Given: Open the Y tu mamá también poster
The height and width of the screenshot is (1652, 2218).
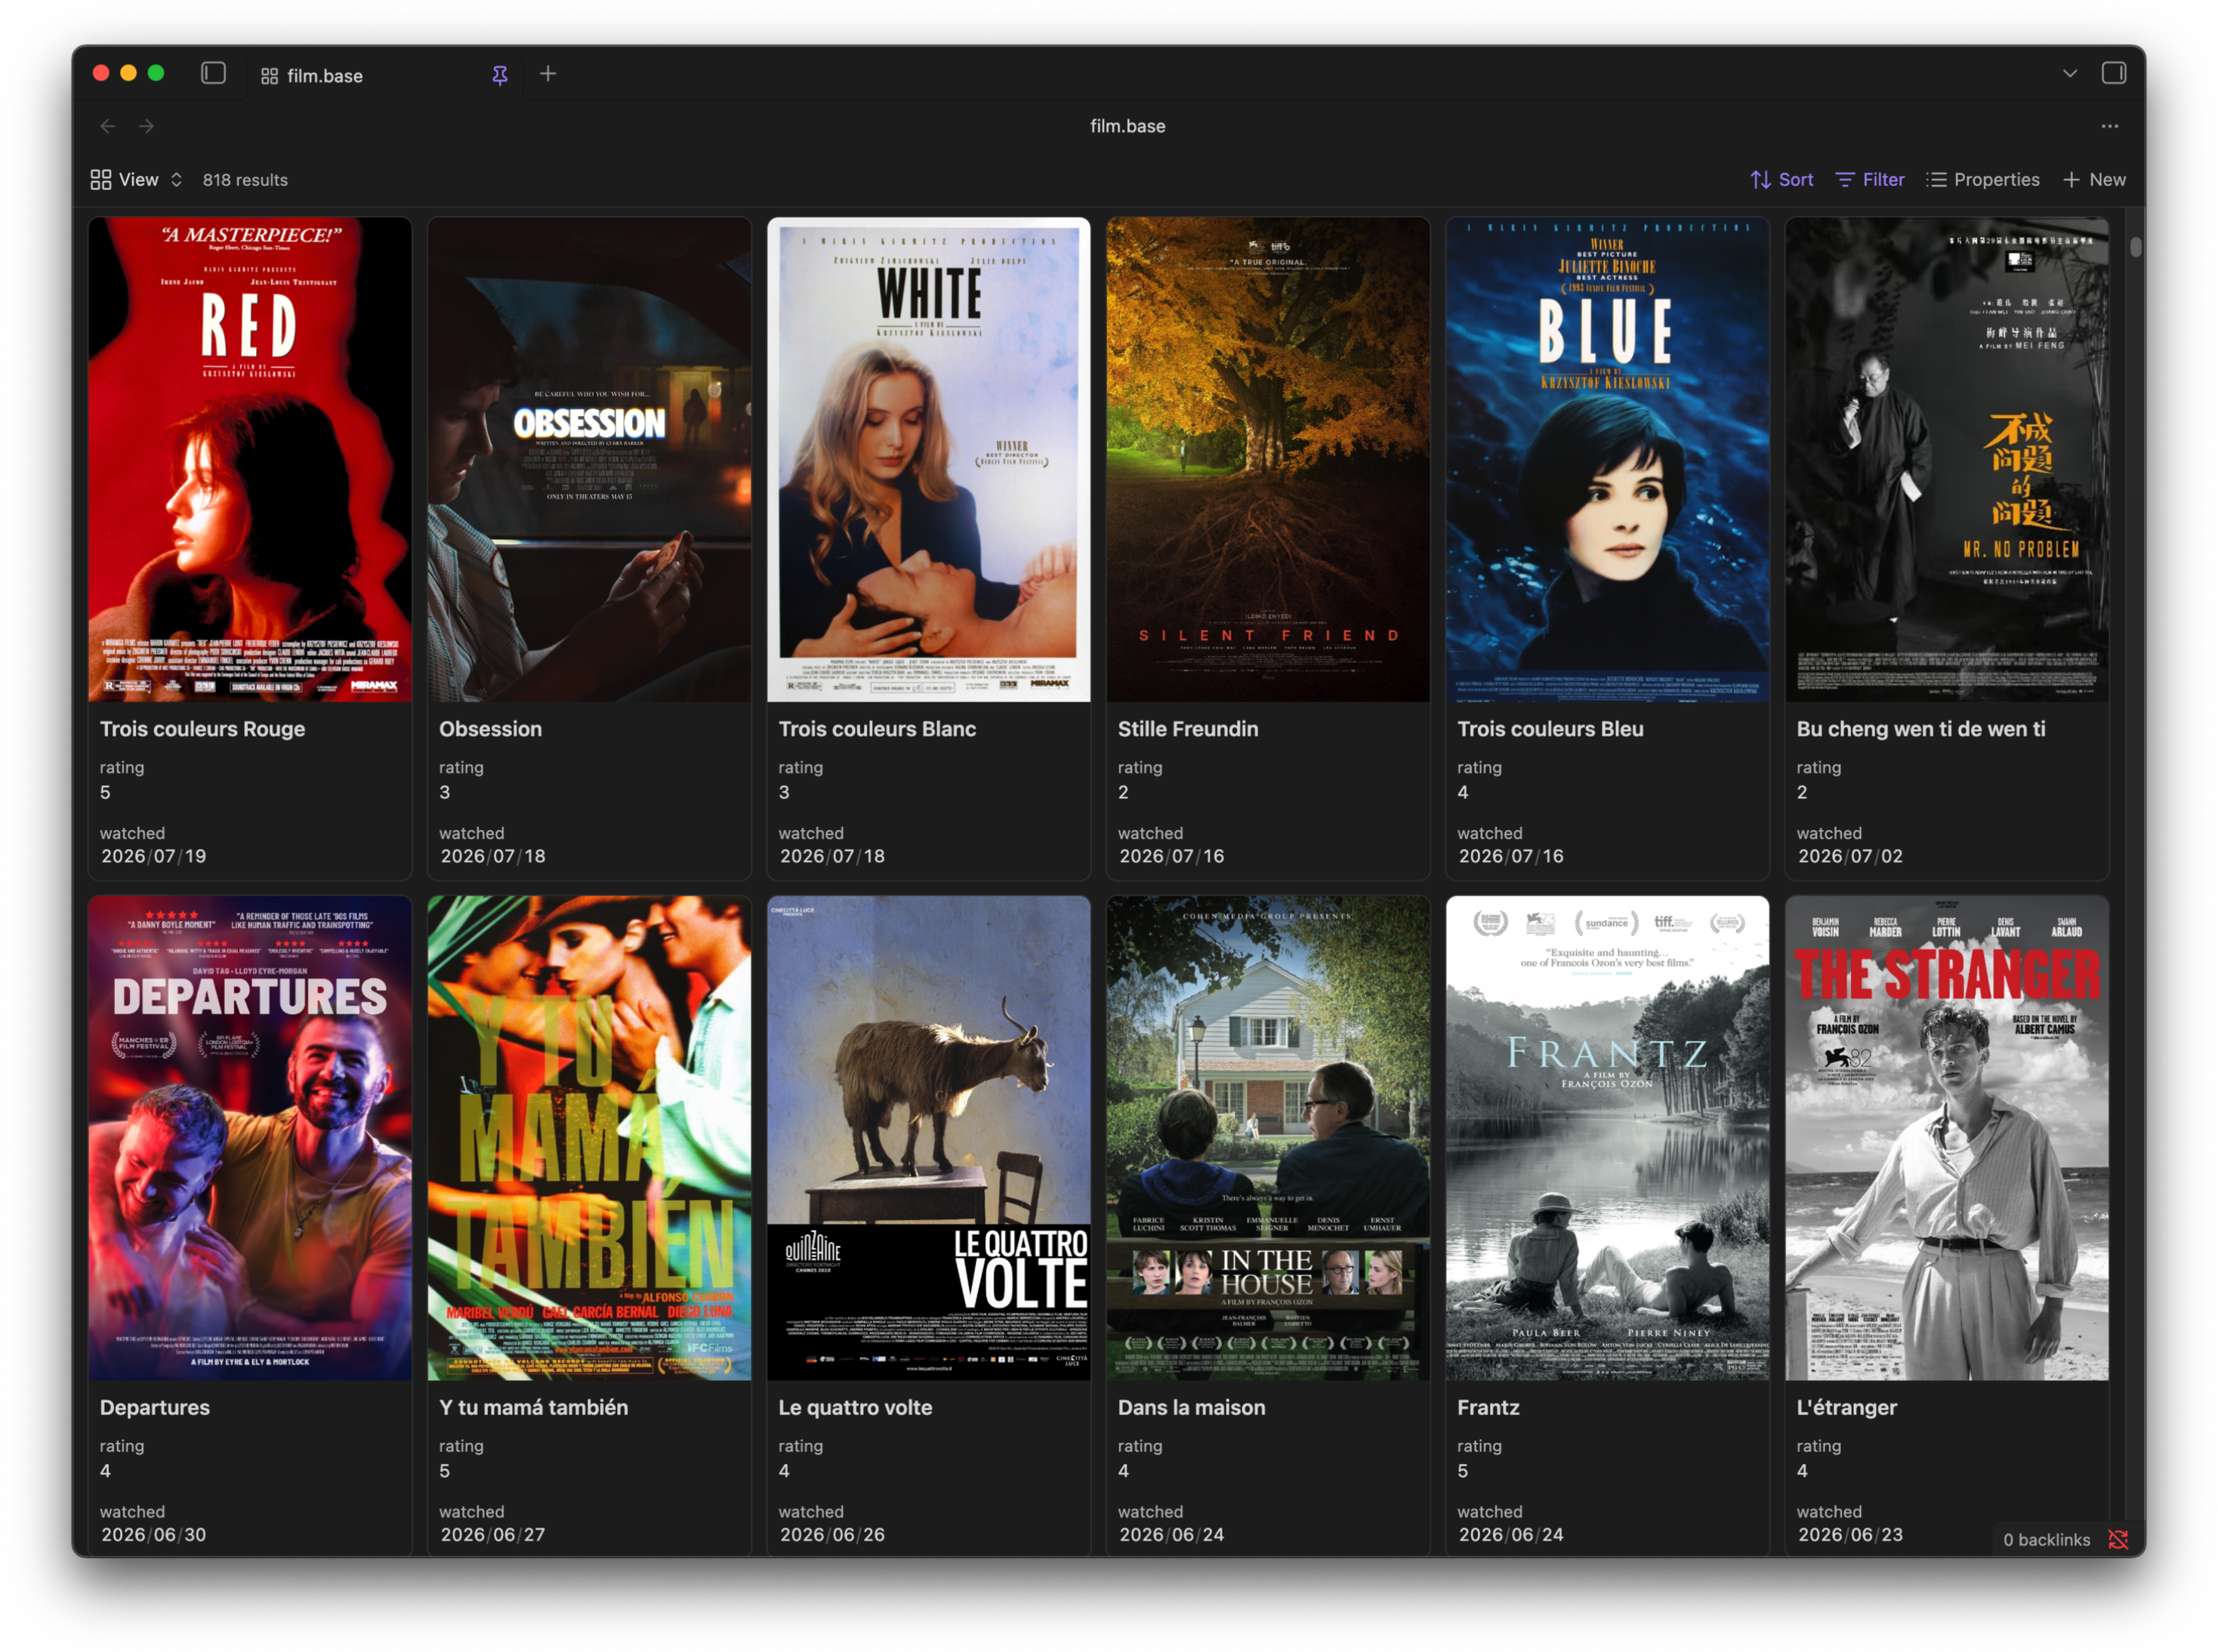Looking at the screenshot, I should [589, 1138].
